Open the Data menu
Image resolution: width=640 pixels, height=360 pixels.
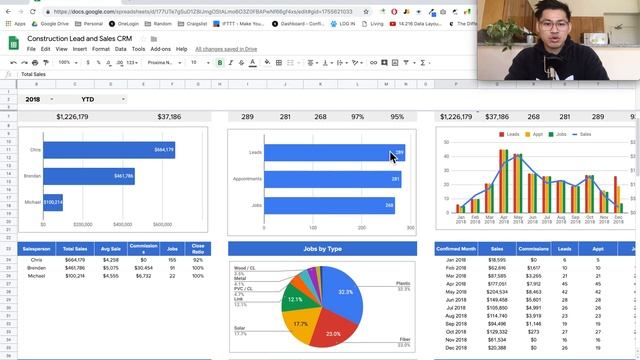pyautogui.click(x=120, y=49)
